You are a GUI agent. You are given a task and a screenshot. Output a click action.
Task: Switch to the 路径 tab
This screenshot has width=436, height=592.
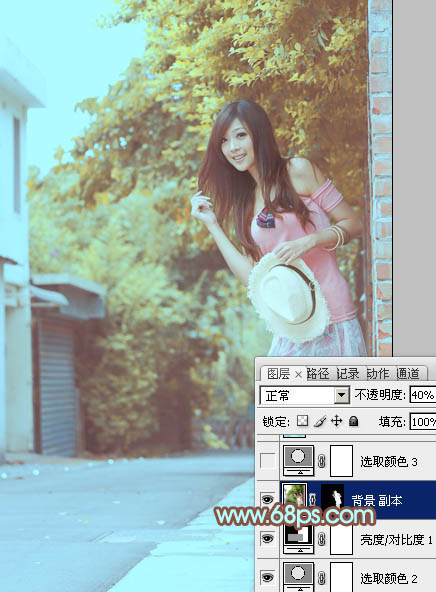coord(318,374)
